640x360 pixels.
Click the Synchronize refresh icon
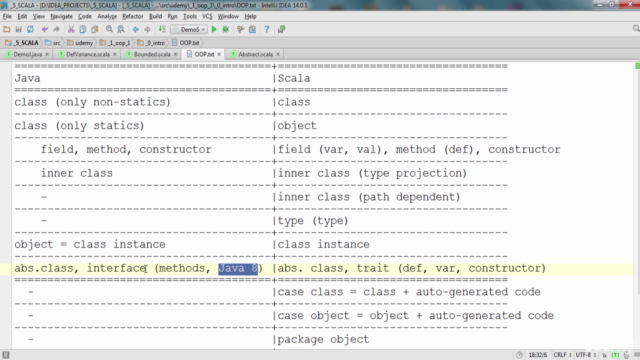pyautogui.click(x=30, y=29)
